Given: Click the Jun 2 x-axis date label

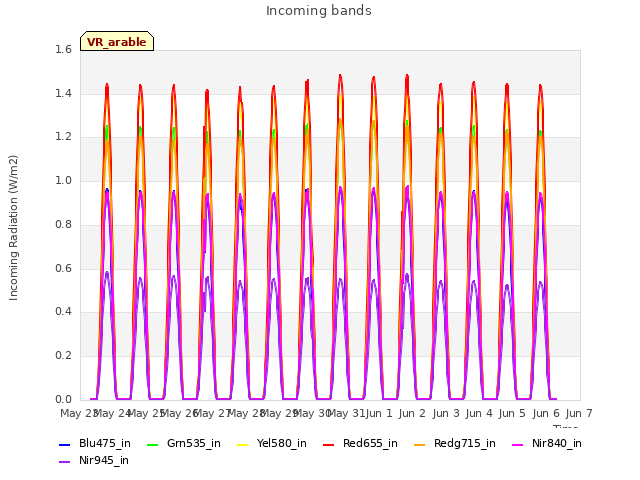Looking at the screenshot, I should [x=412, y=413].
